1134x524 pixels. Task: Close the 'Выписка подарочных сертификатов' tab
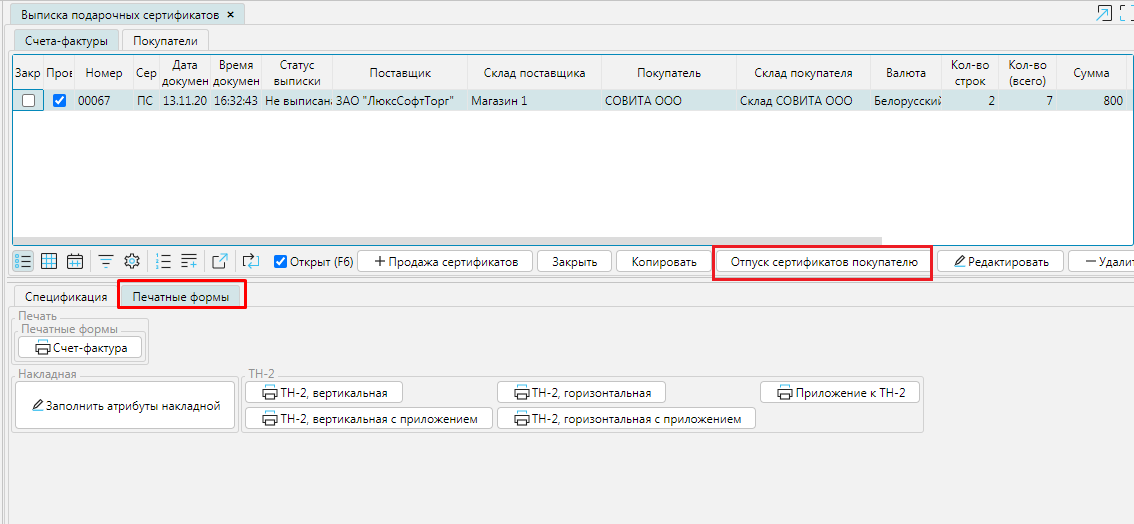[231, 15]
